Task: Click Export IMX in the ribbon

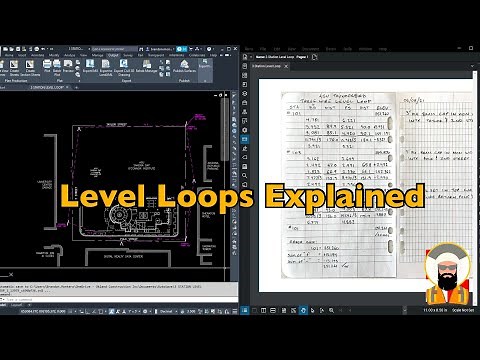Action: pyautogui.click(x=90, y=66)
